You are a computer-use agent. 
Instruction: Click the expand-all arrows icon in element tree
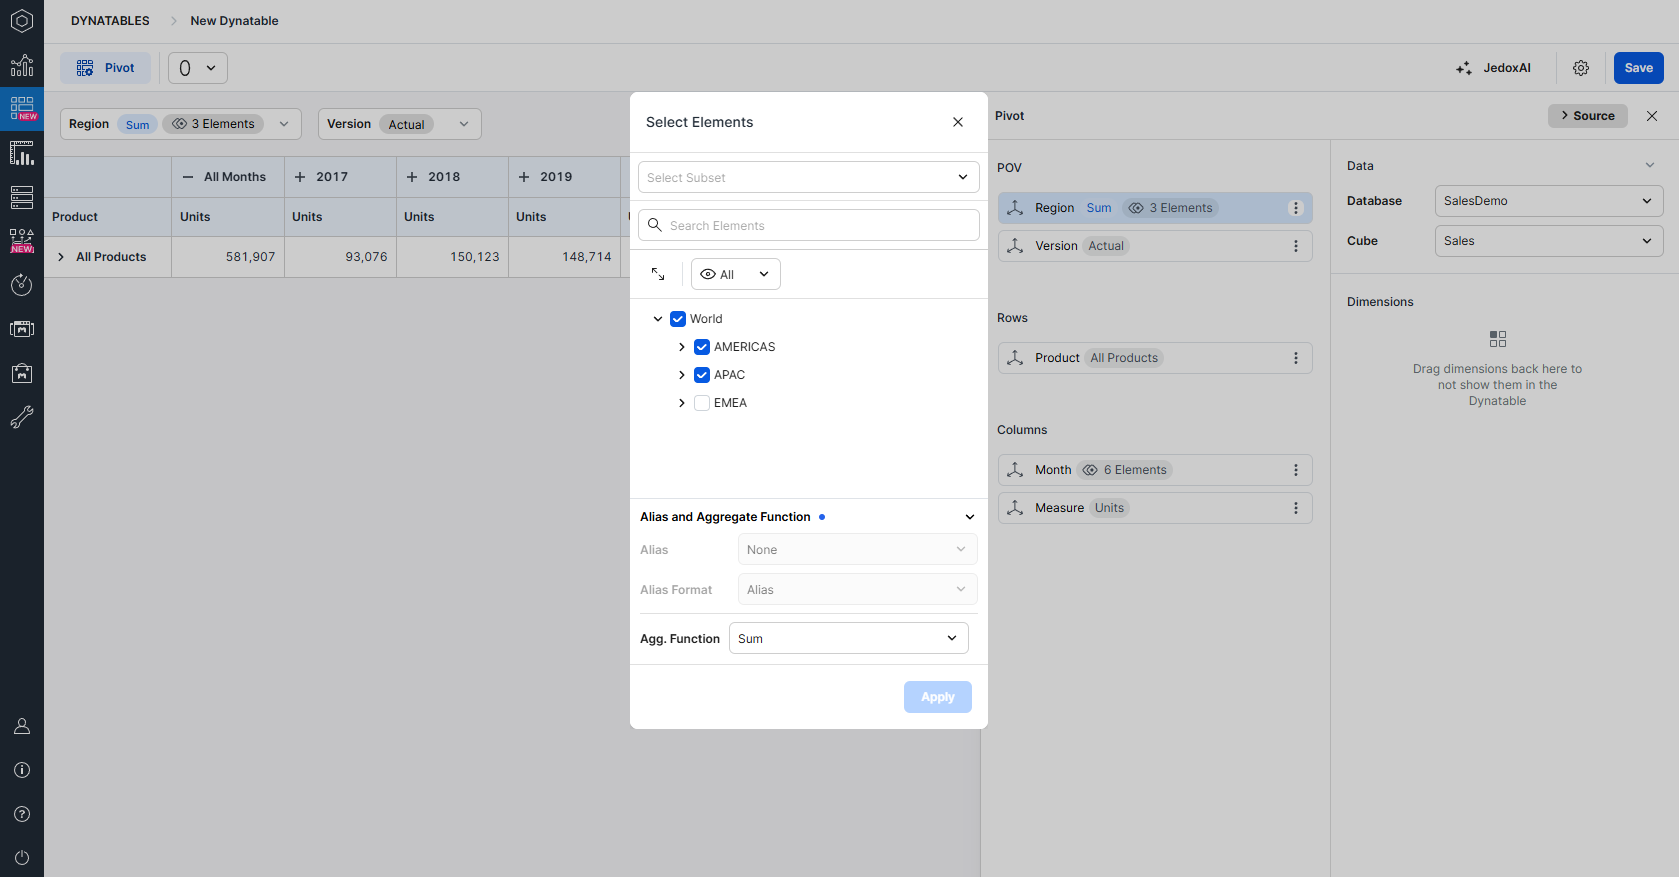pos(658,274)
